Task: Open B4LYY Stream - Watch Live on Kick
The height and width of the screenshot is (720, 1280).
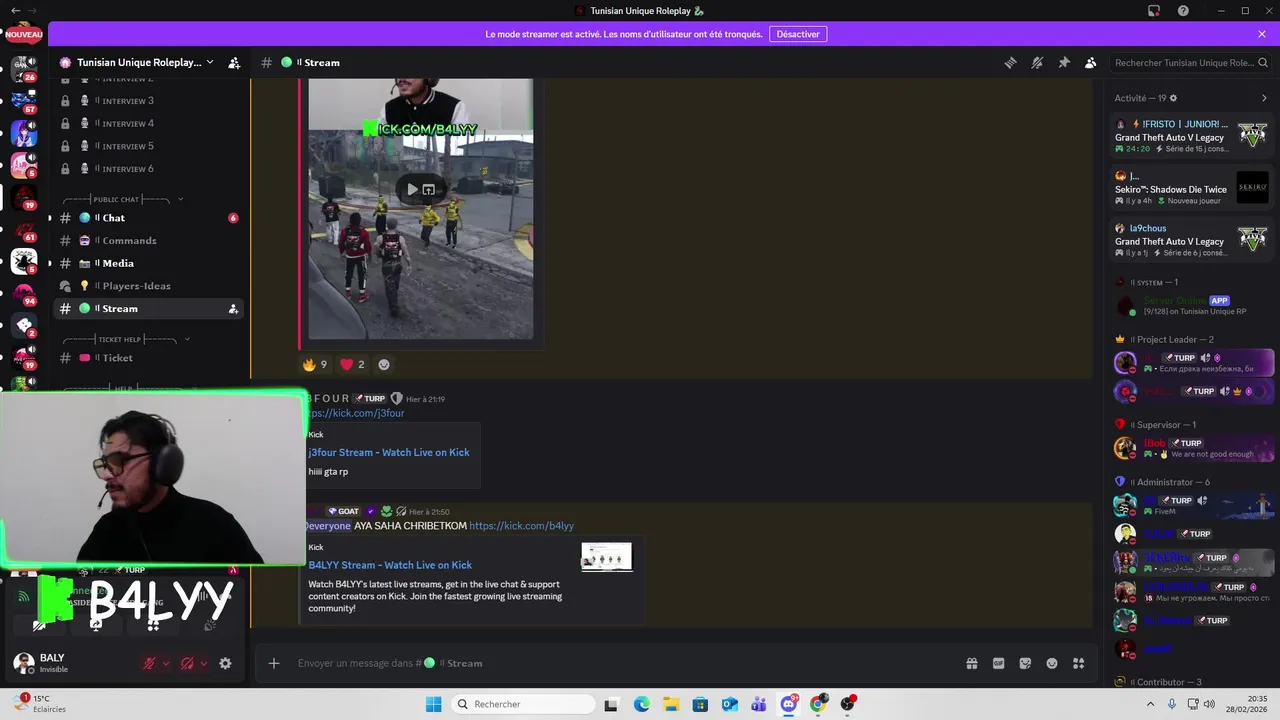Action: 390,565
